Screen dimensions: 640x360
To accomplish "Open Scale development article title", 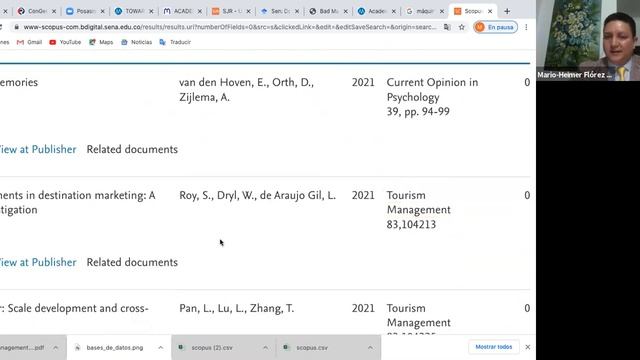I will tap(74, 309).
